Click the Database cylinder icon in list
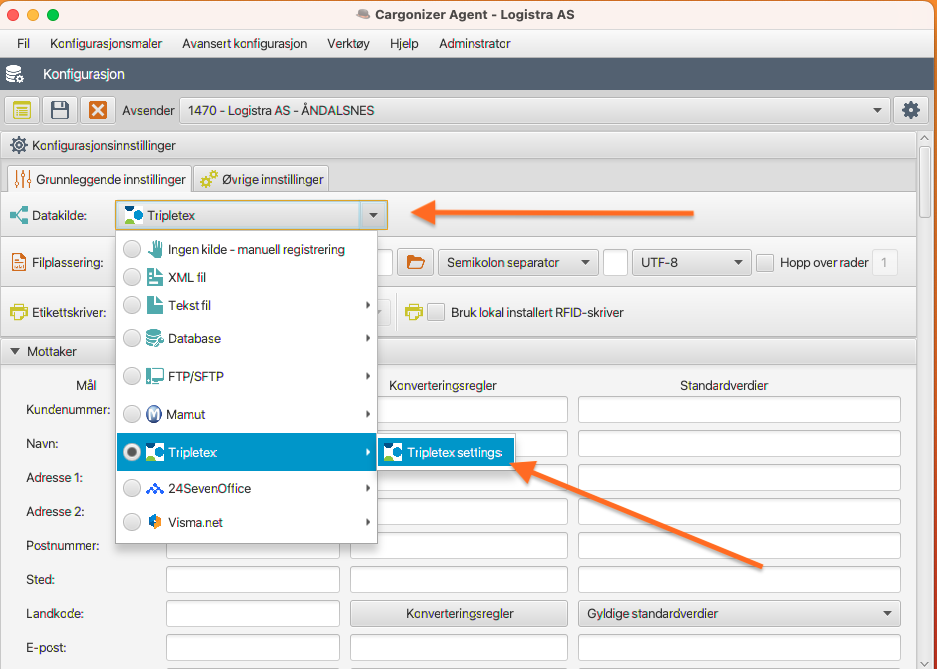937x669 pixels. 155,338
